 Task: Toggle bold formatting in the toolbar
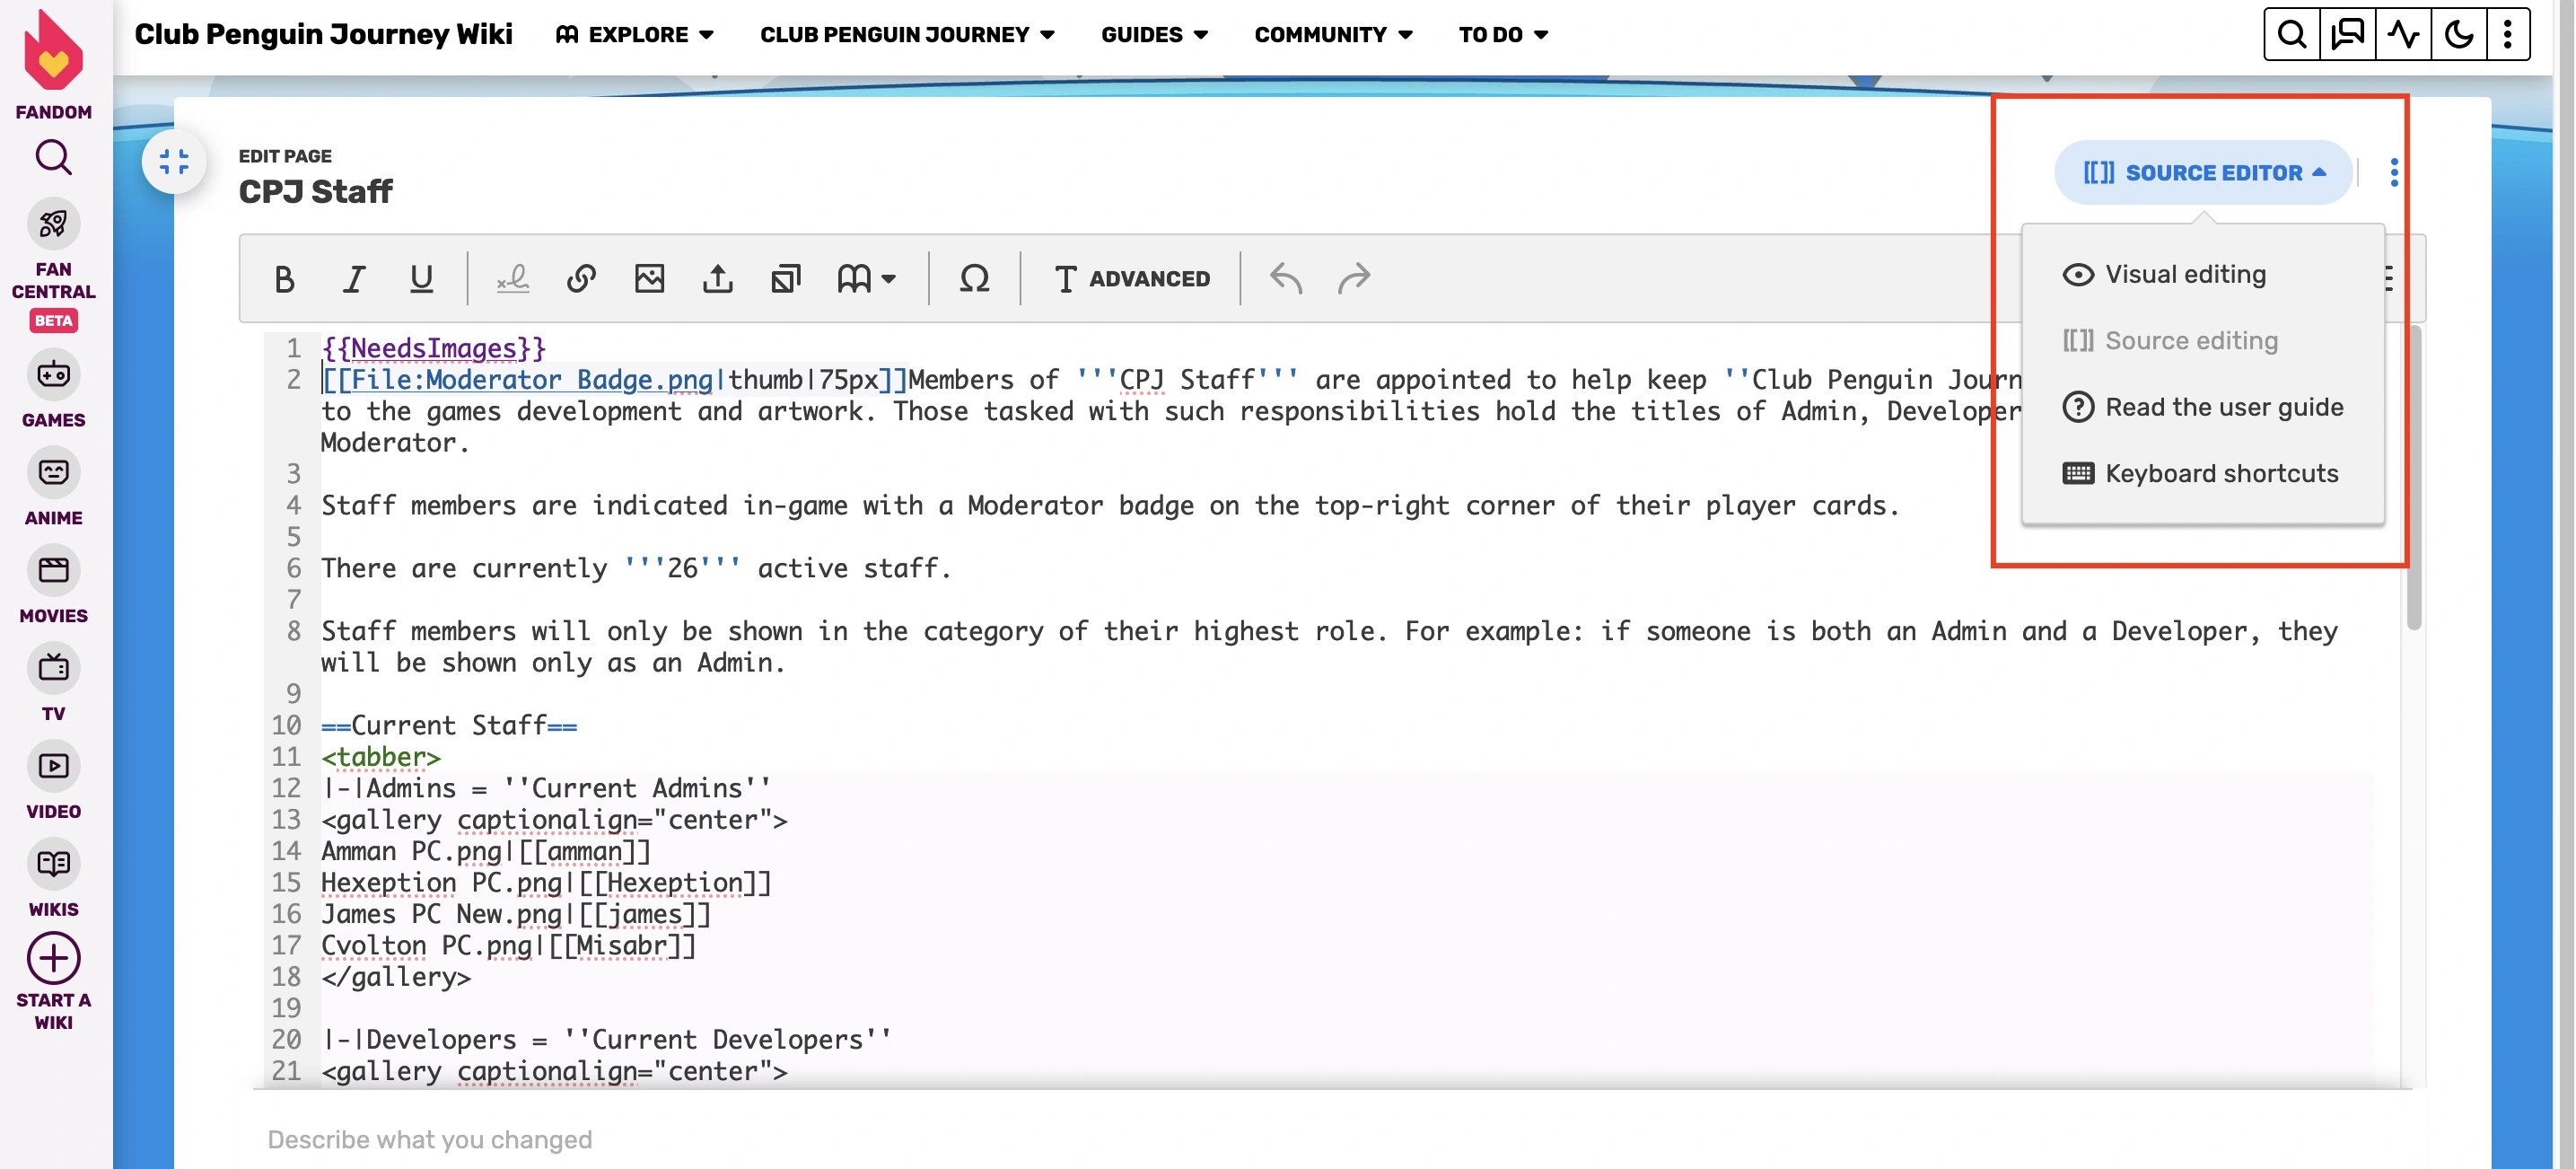pyautogui.click(x=284, y=278)
